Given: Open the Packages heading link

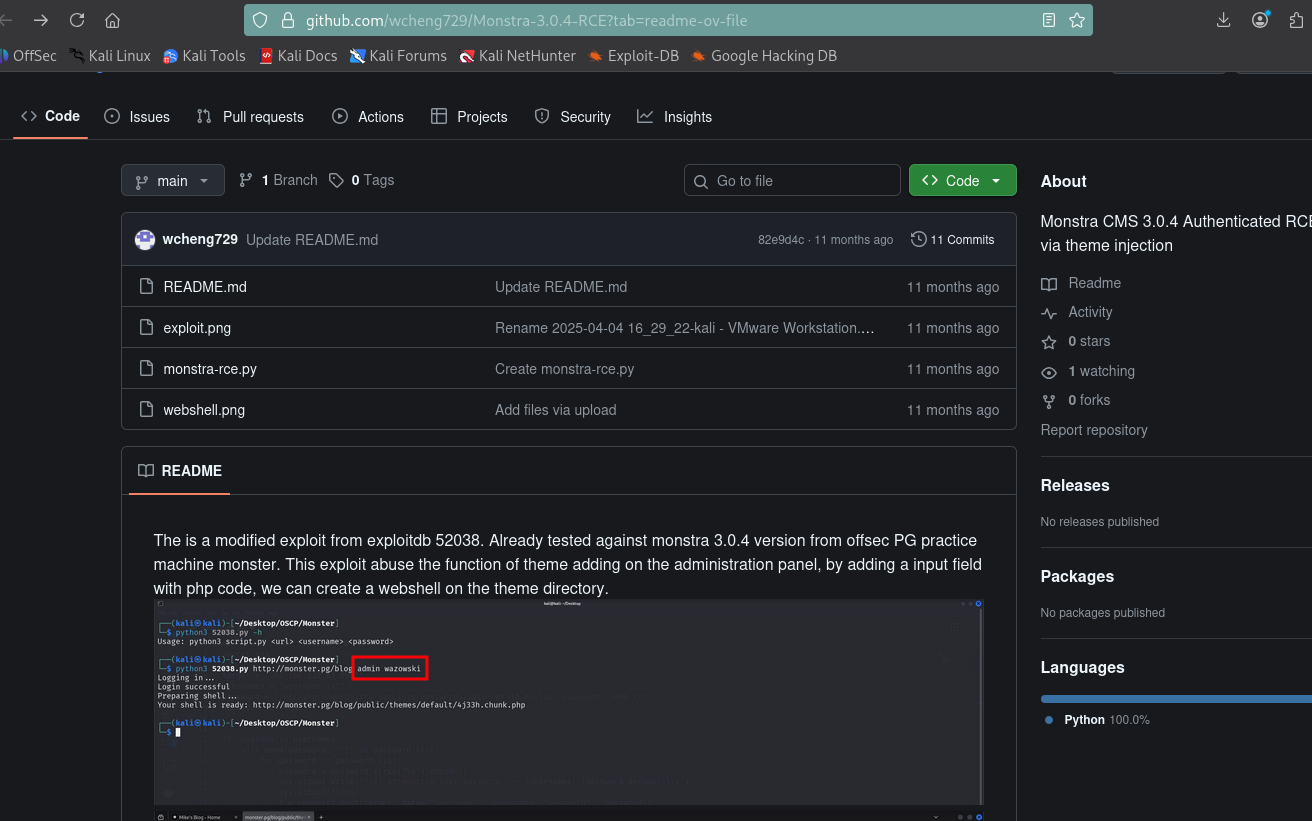Looking at the screenshot, I should click(x=1077, y=576).
